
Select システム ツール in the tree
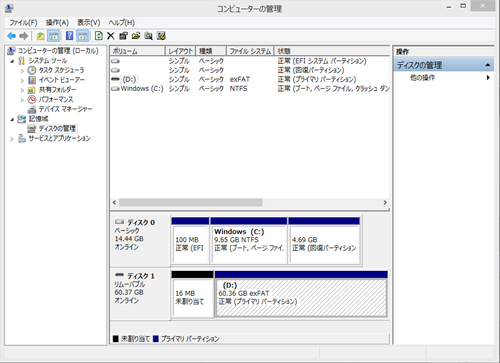click(48, 61)
